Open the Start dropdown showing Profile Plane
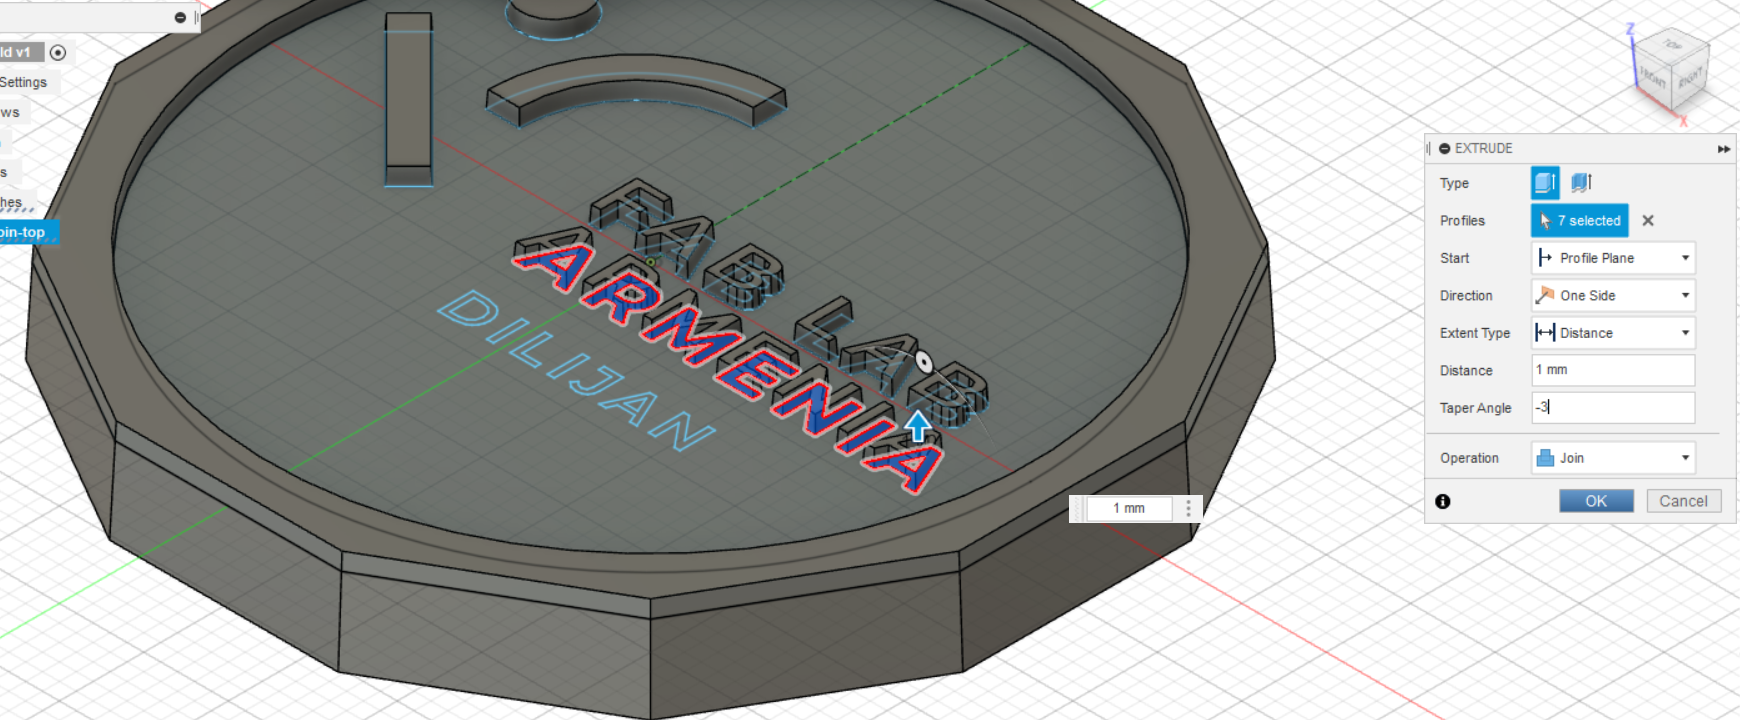The width and height of the screenshot is (1740, 720). [1613, 258]
